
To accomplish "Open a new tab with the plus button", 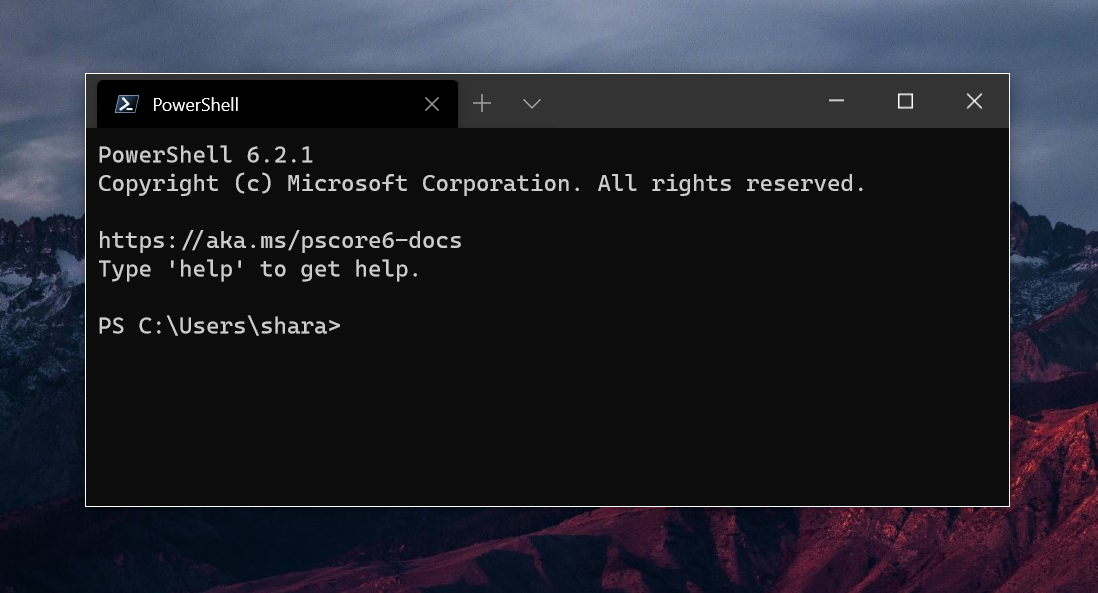I will click(x=482, y=104).
